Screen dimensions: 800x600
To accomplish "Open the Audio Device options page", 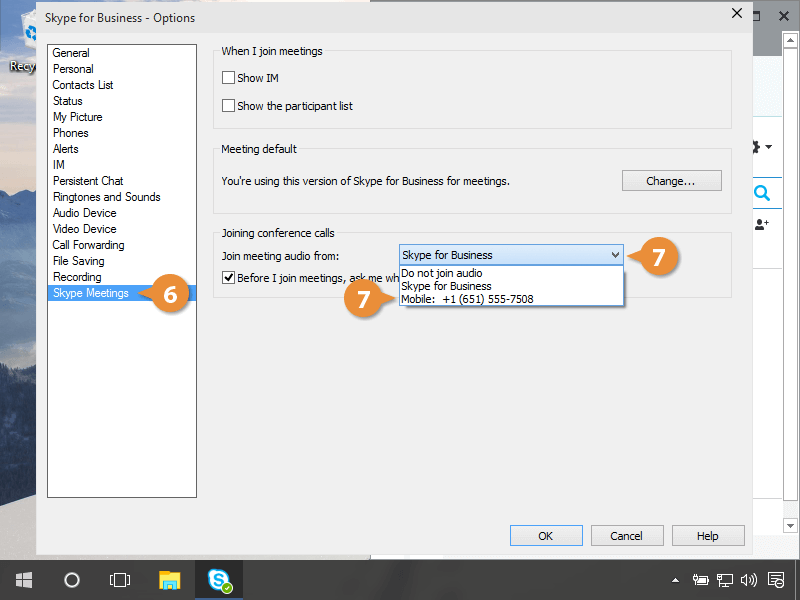I will (x=84, y=213).
